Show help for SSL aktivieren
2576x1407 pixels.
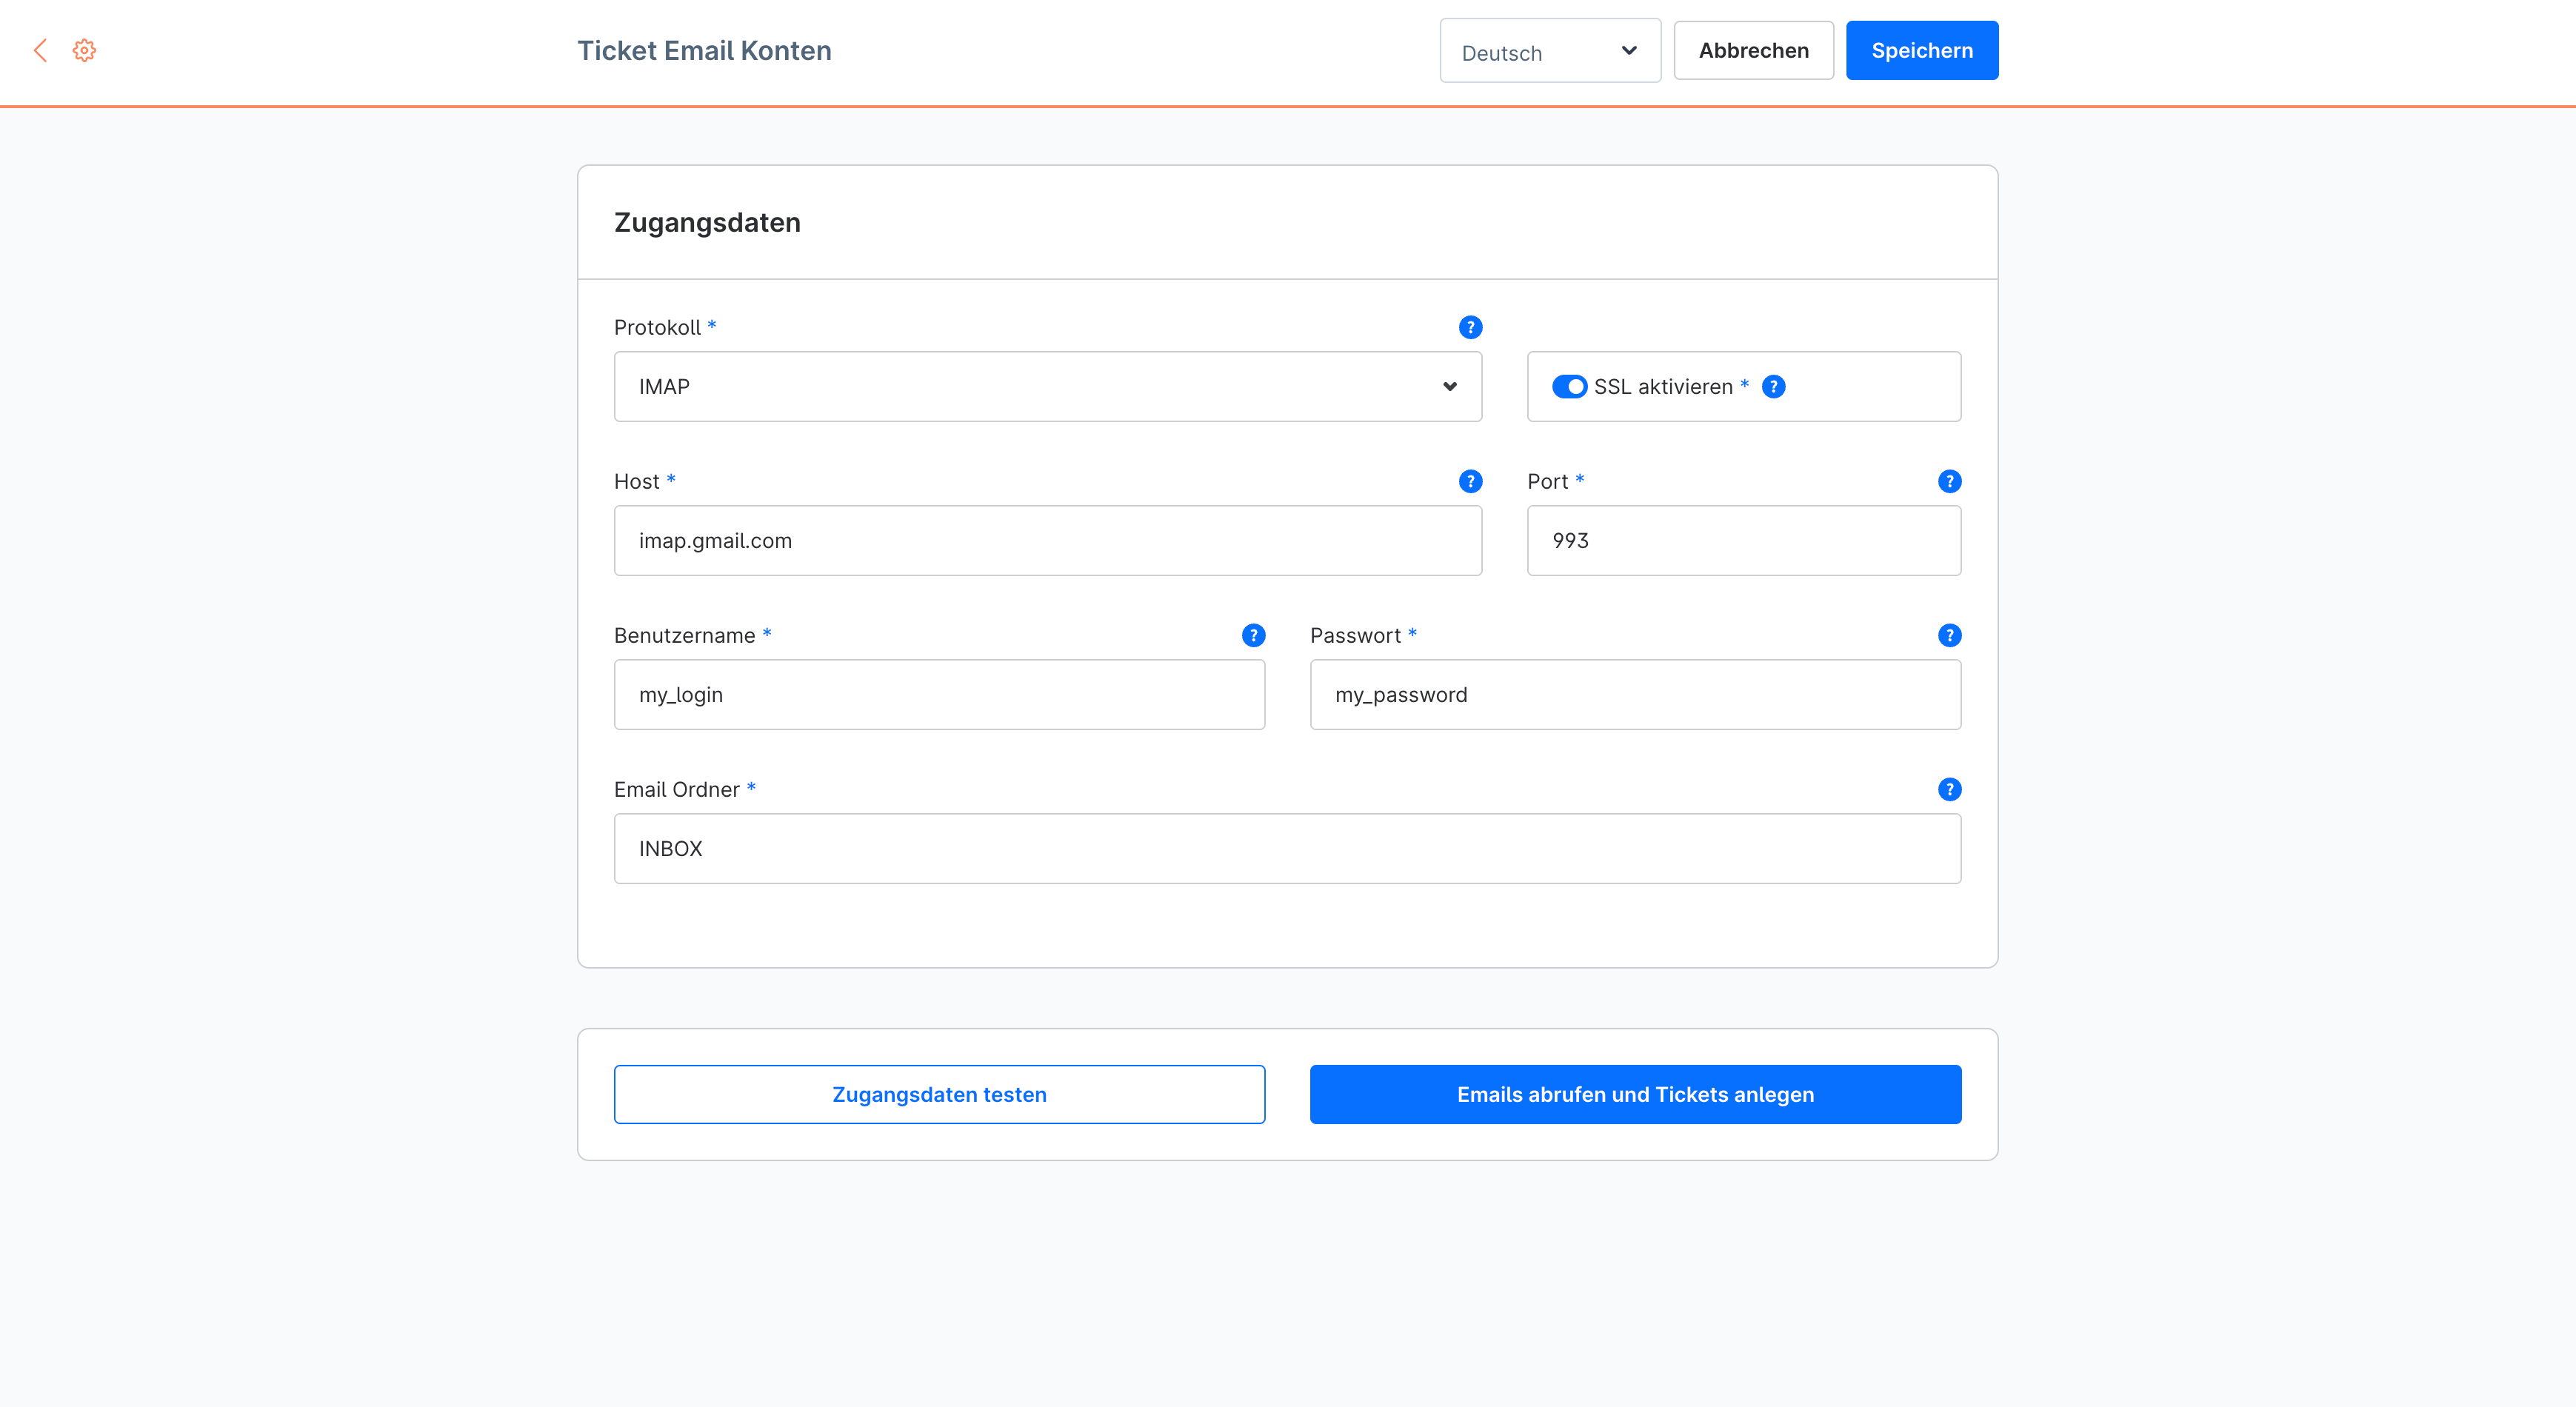coord(1773,387)
